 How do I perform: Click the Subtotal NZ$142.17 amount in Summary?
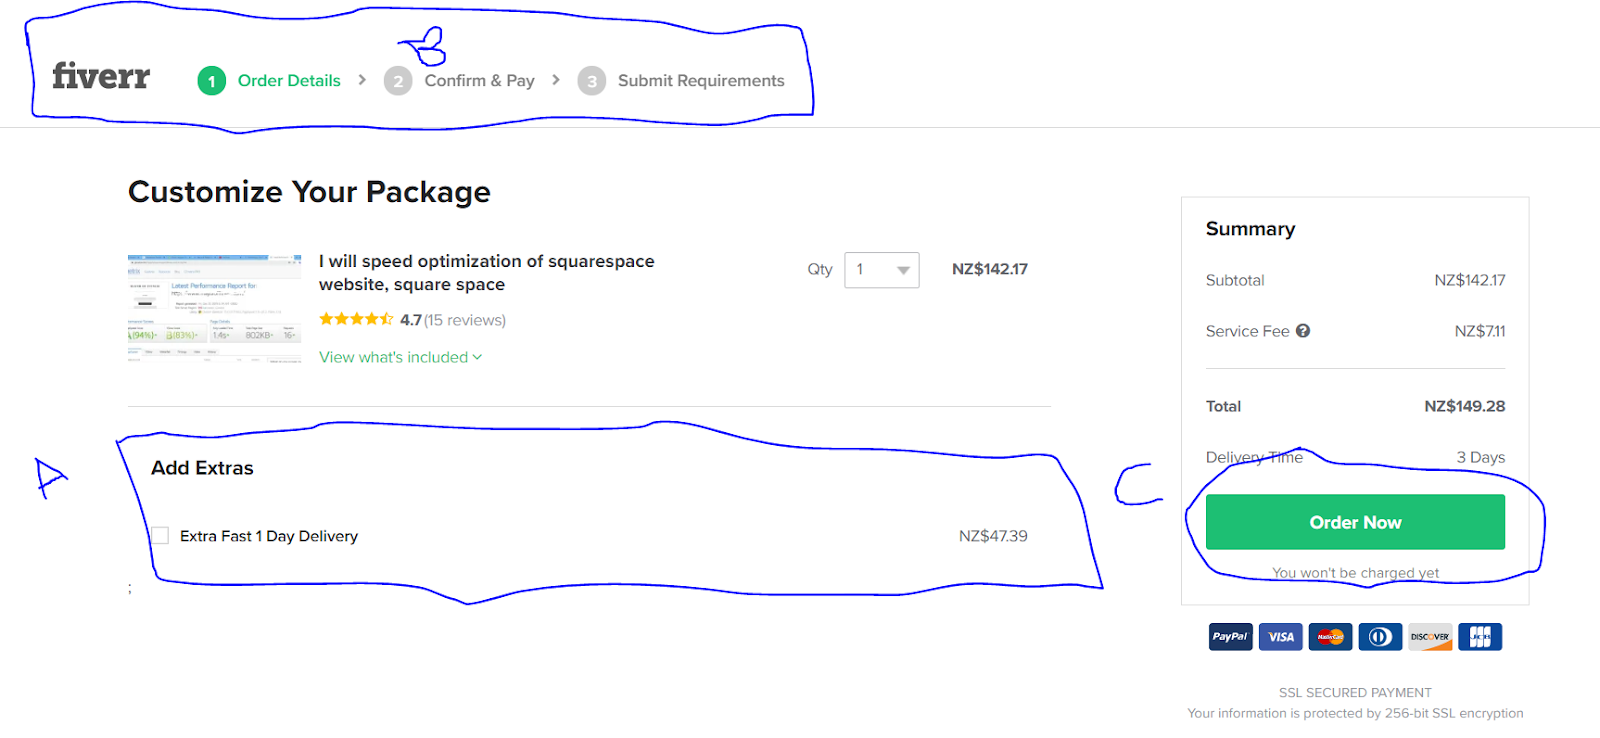[x=1470, y=280]
